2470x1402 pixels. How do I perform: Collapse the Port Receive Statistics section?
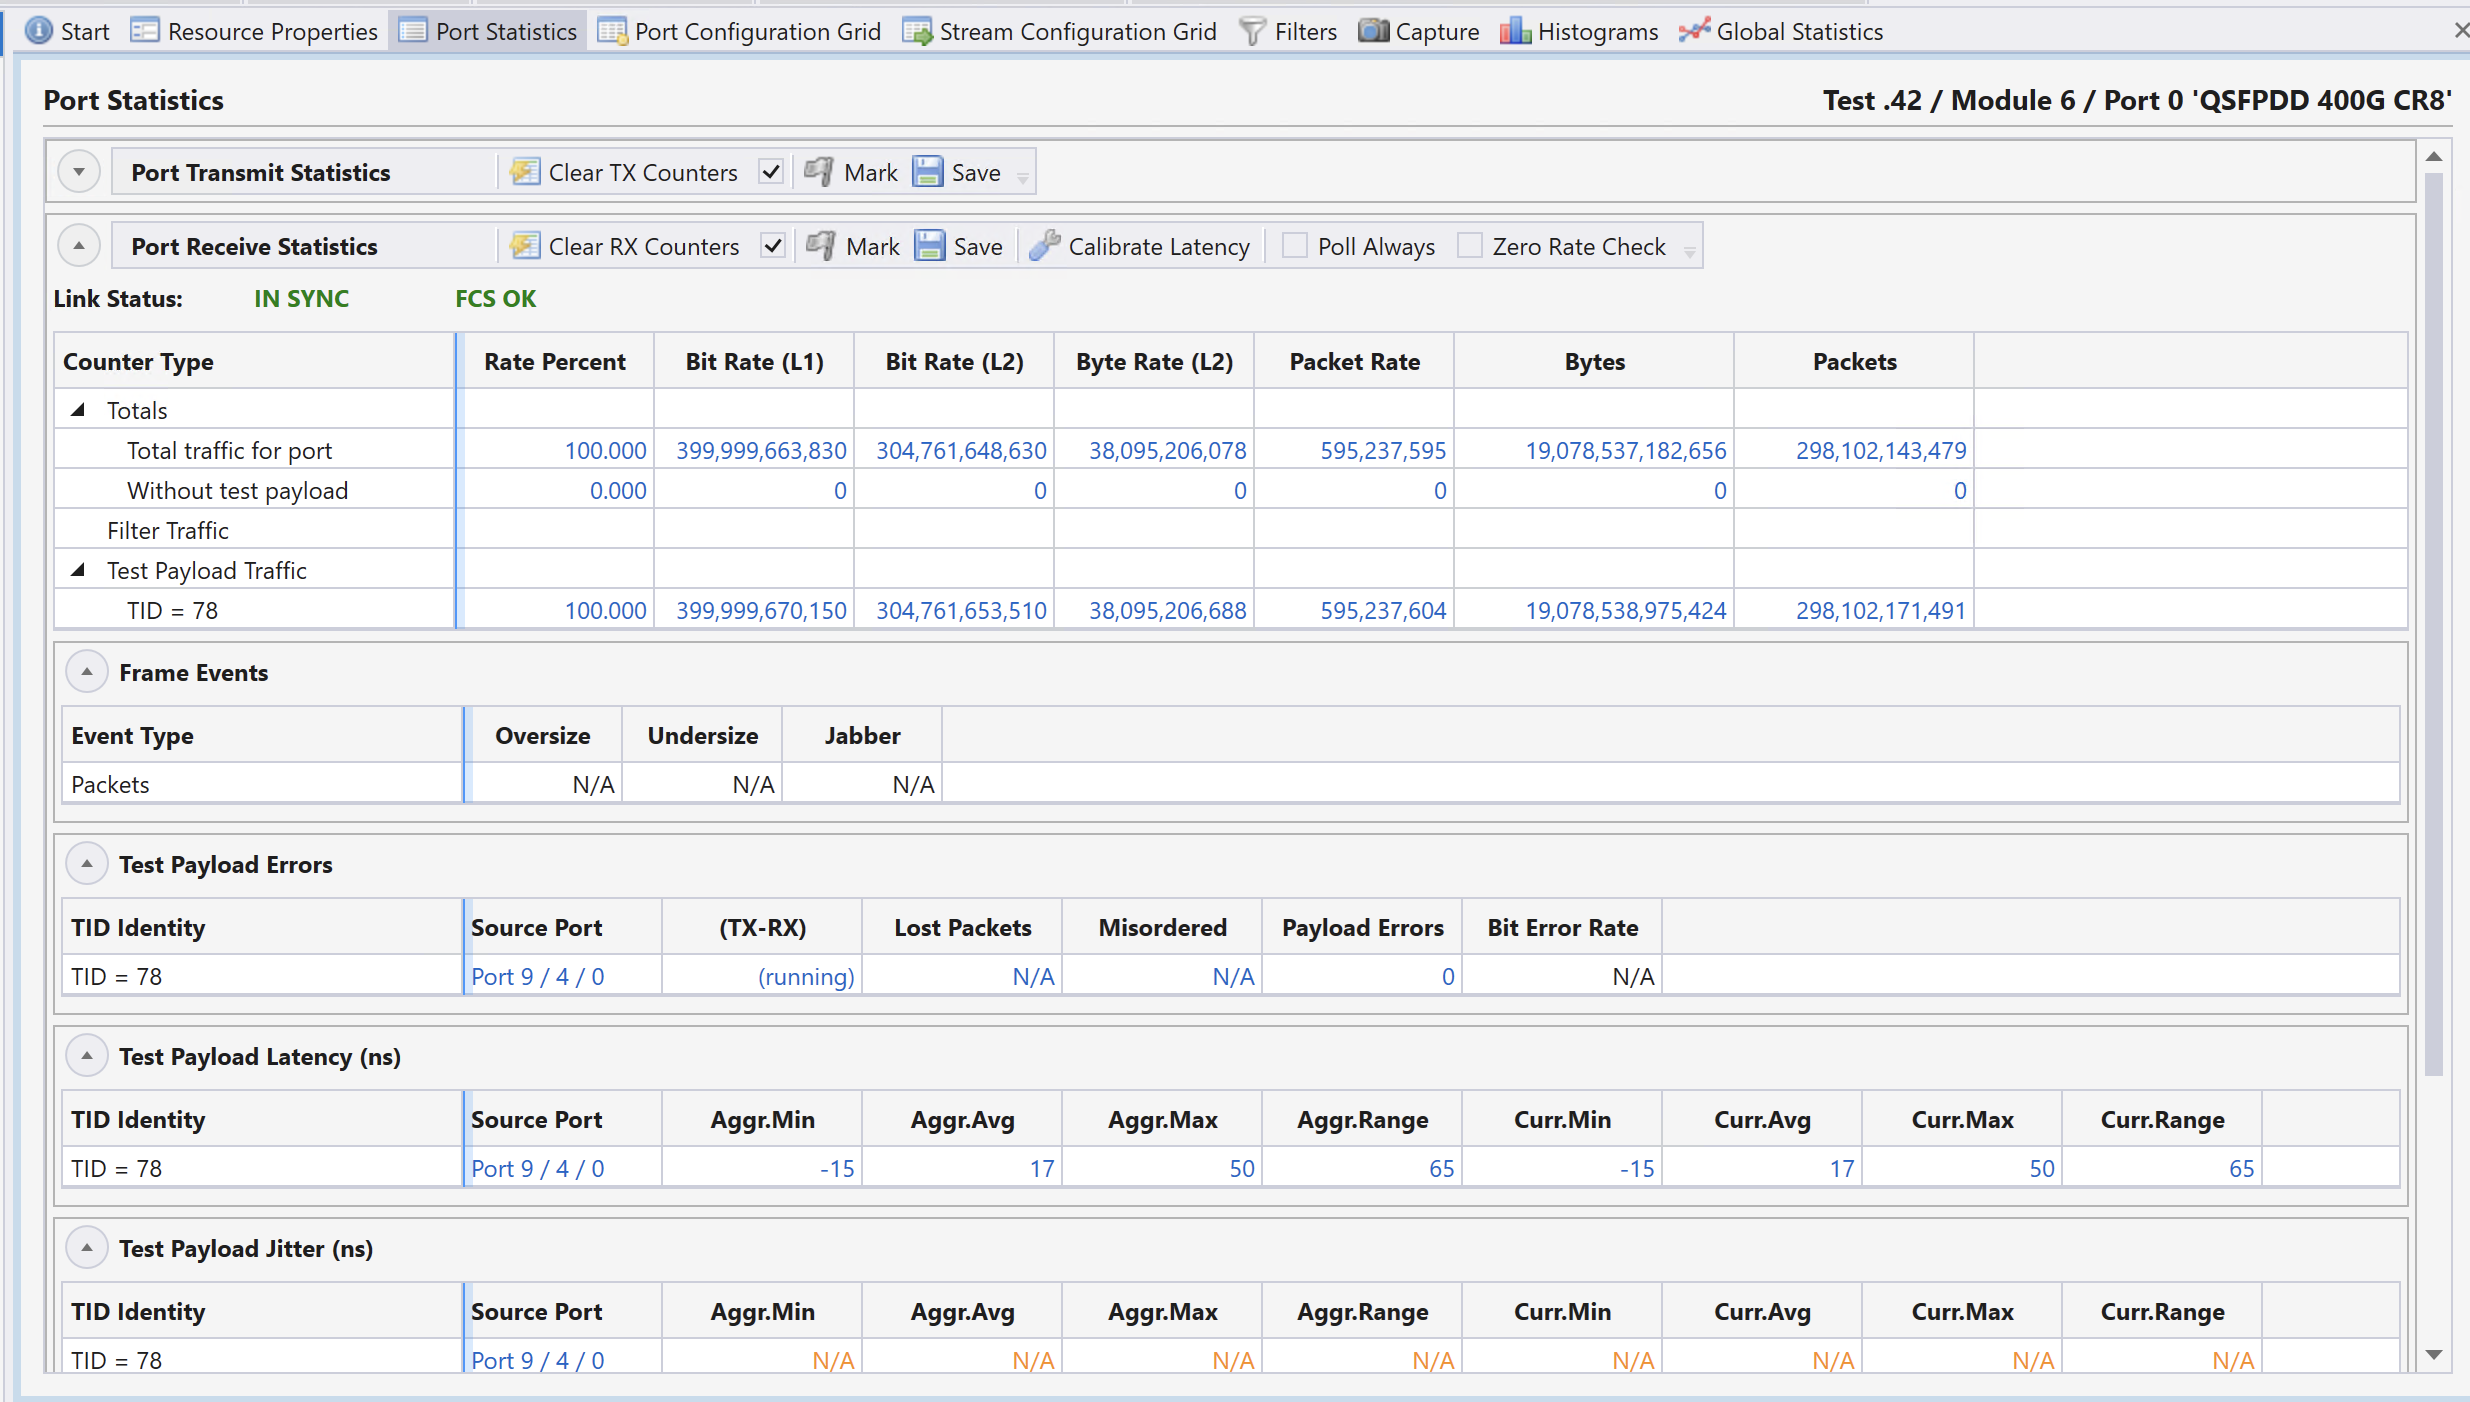79,246
